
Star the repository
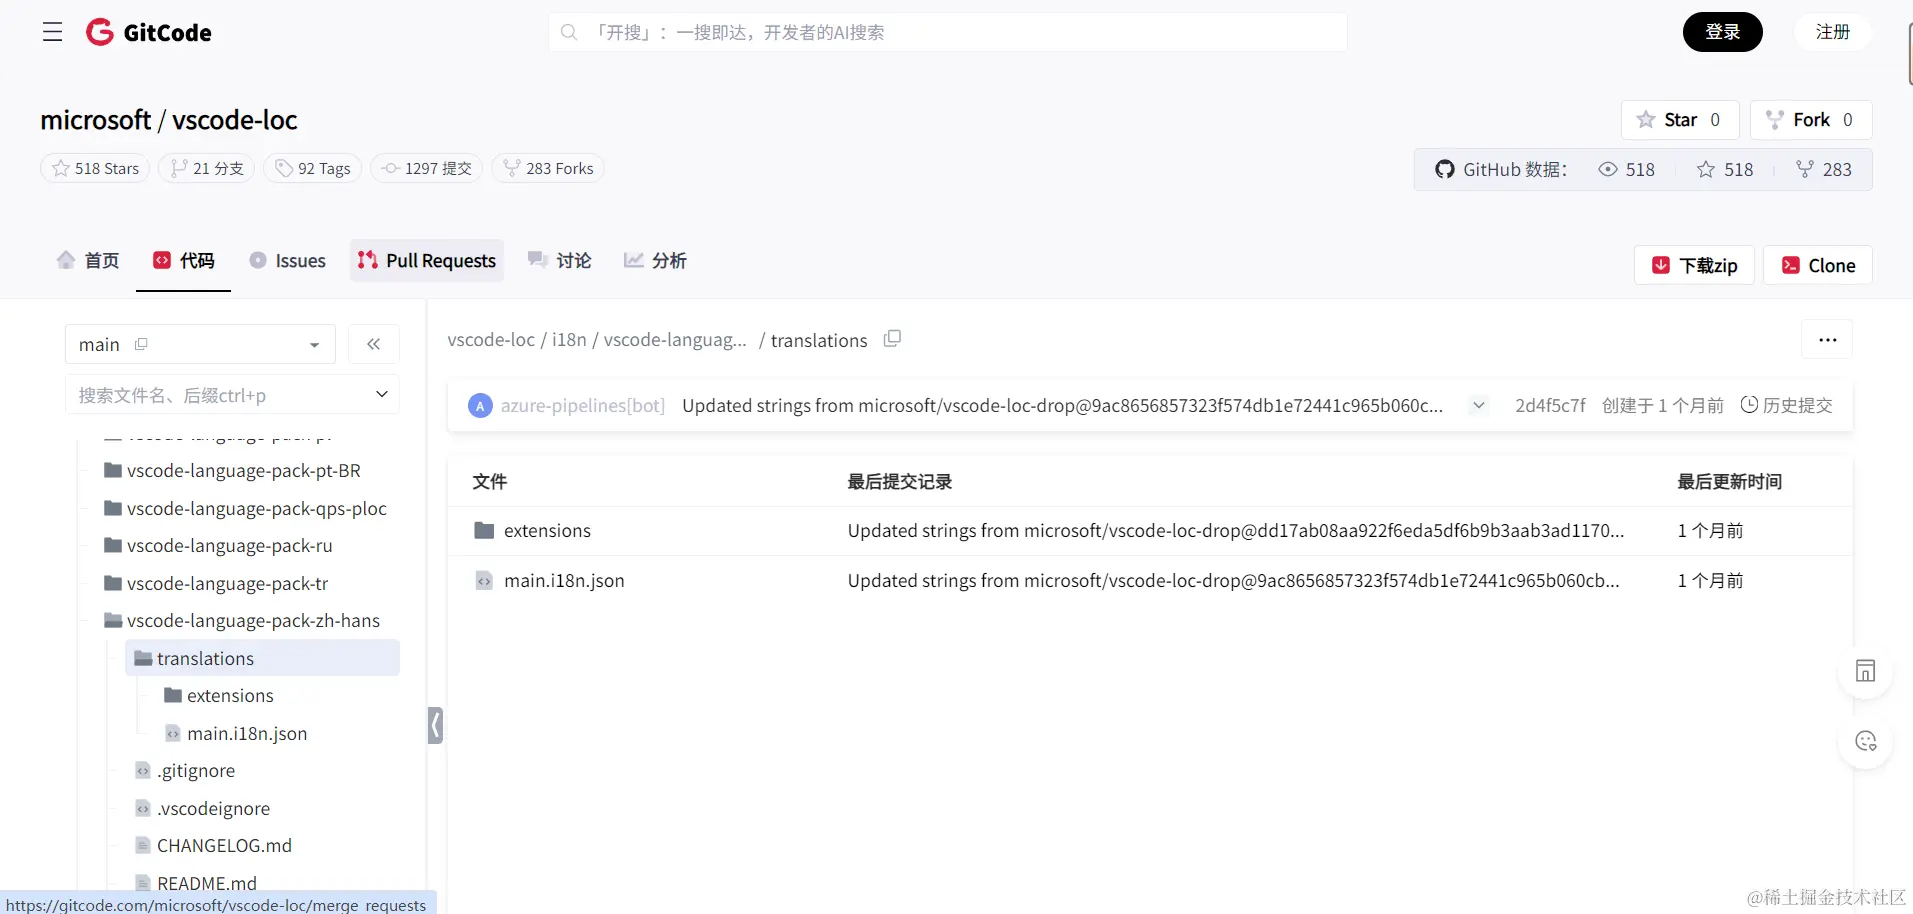(1680, 120)
